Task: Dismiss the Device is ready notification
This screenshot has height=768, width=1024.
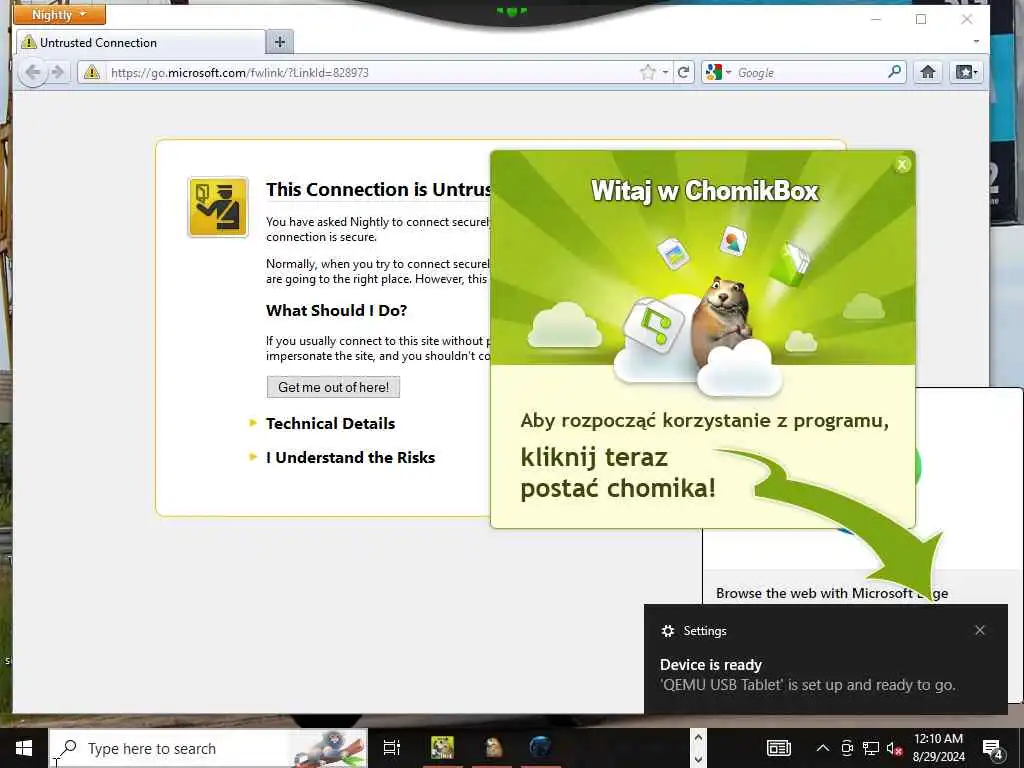Action: point(980,630)
